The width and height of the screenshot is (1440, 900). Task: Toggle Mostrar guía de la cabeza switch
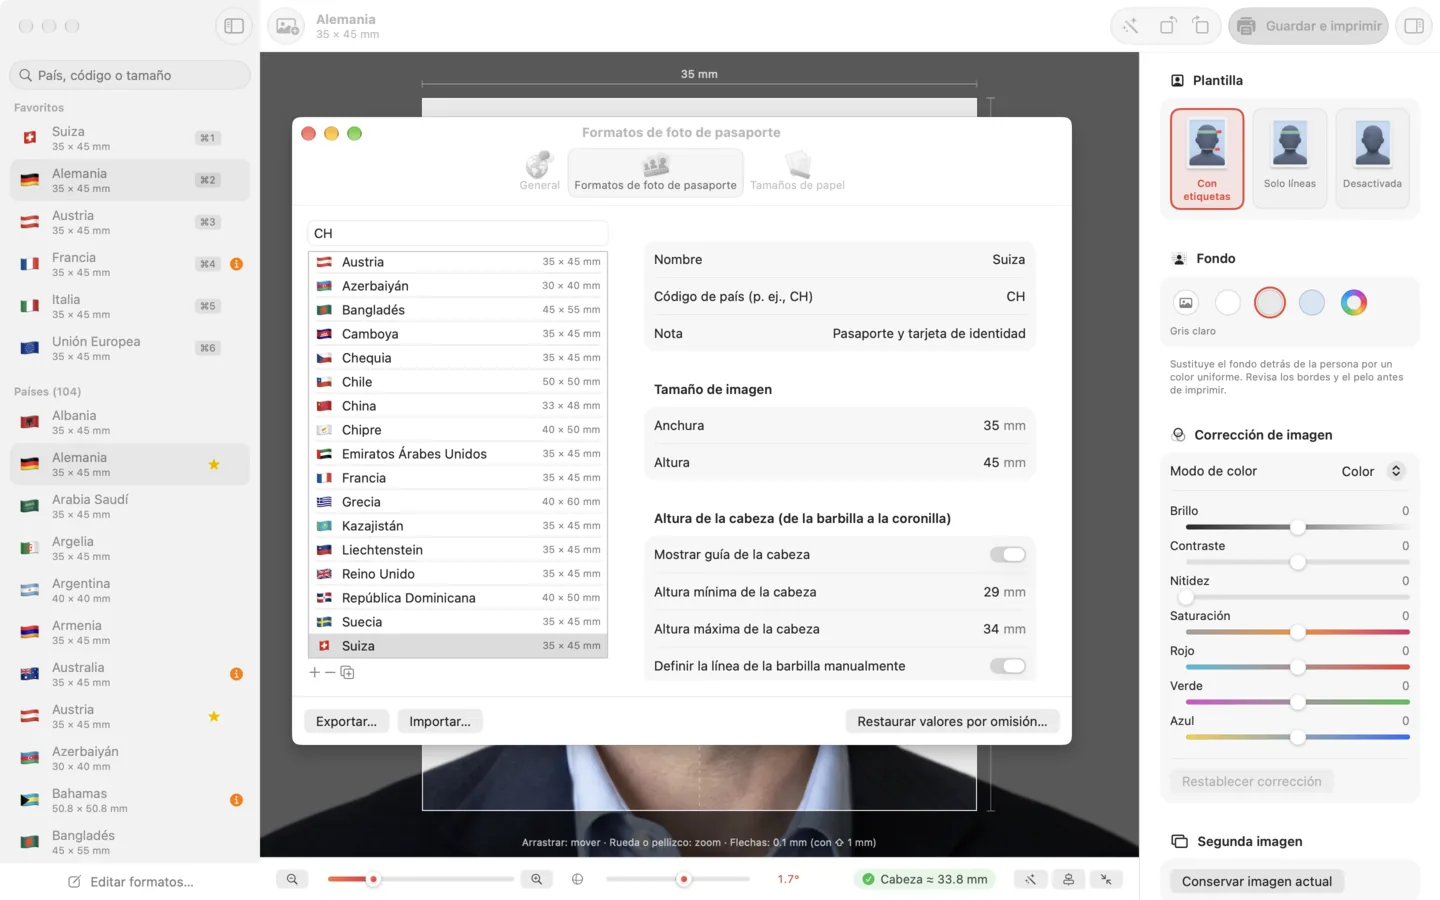(x=1007, y=555)
